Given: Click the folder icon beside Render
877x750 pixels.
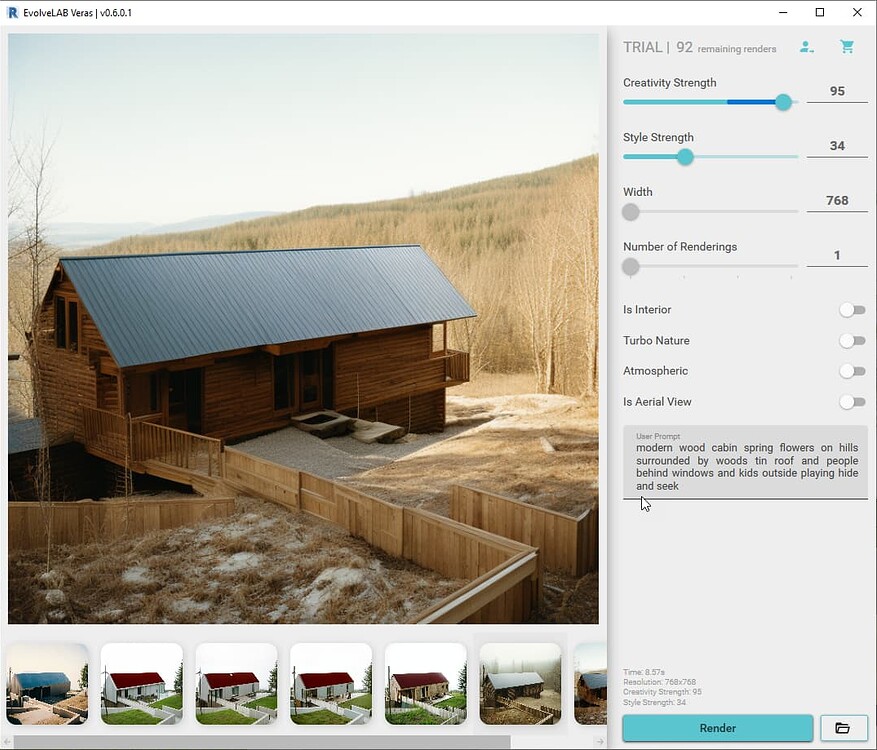Looking at the screenshot, I should (844, 728).
